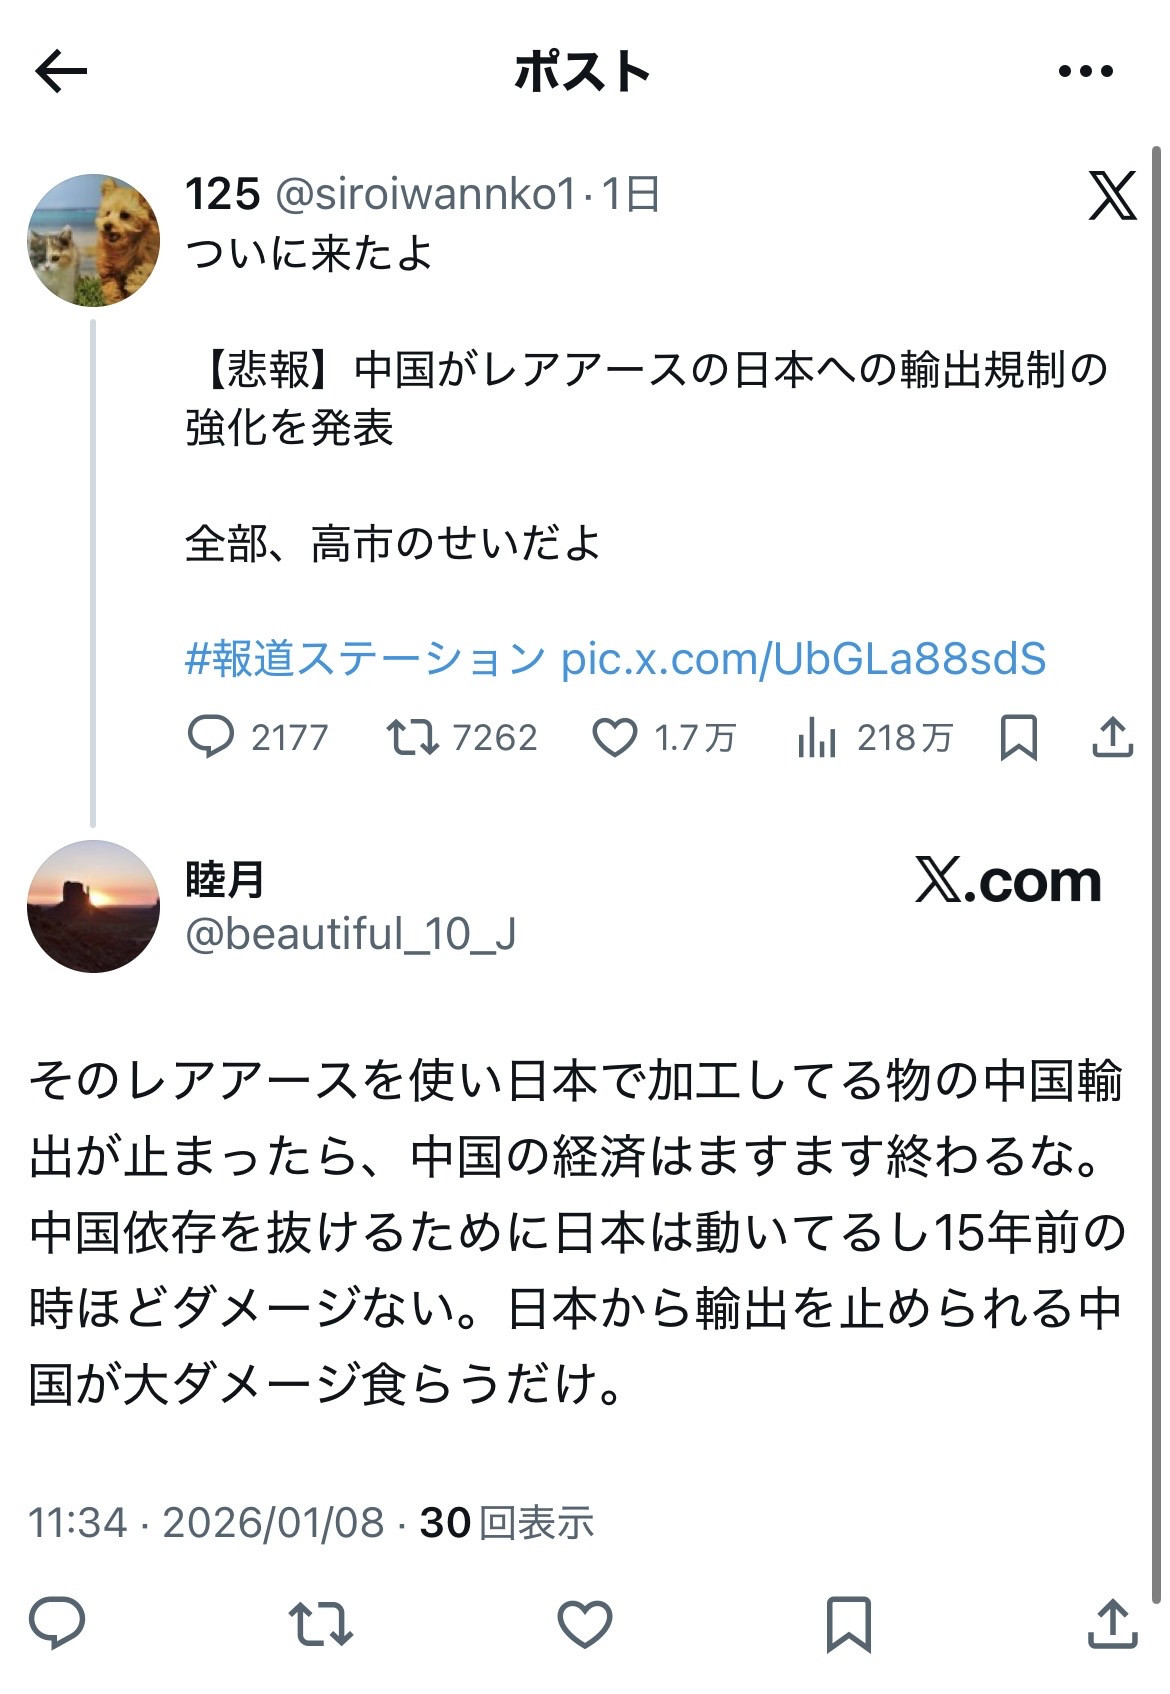Image resolution: width=1170 pixels, height=1694 pixels.
Task: Like 睦月's post with the bottom heart
Action: [x=584, y=1623]
